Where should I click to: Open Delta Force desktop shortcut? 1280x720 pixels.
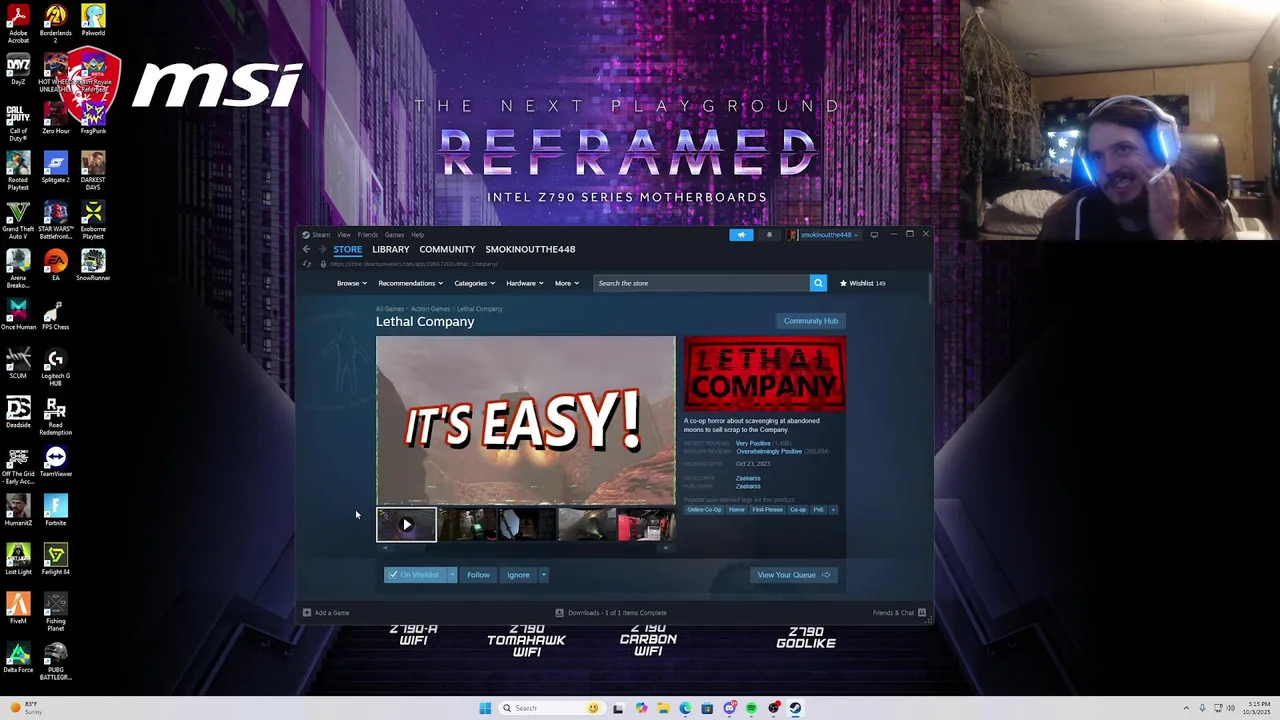click(18, 657)
